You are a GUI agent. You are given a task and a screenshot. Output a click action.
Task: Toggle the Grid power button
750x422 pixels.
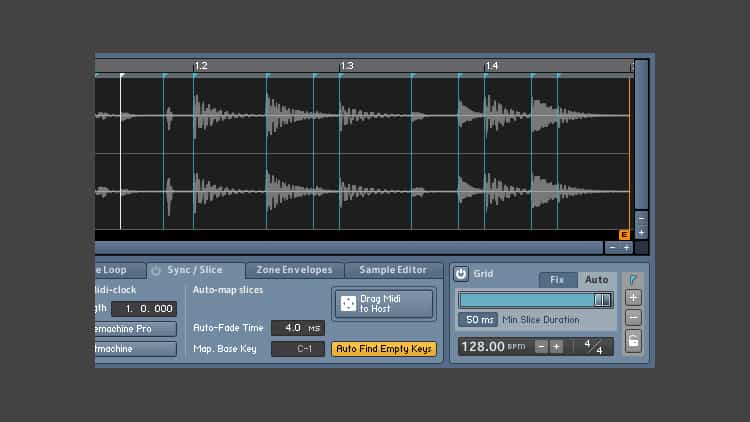coord(461,274)
